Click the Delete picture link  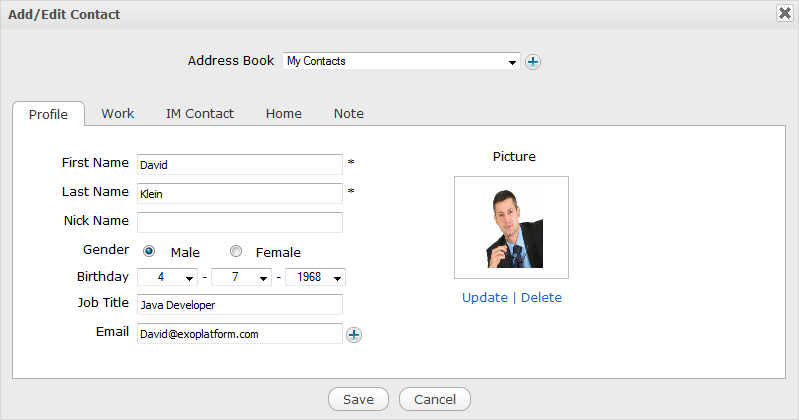(x=541, y=298)
